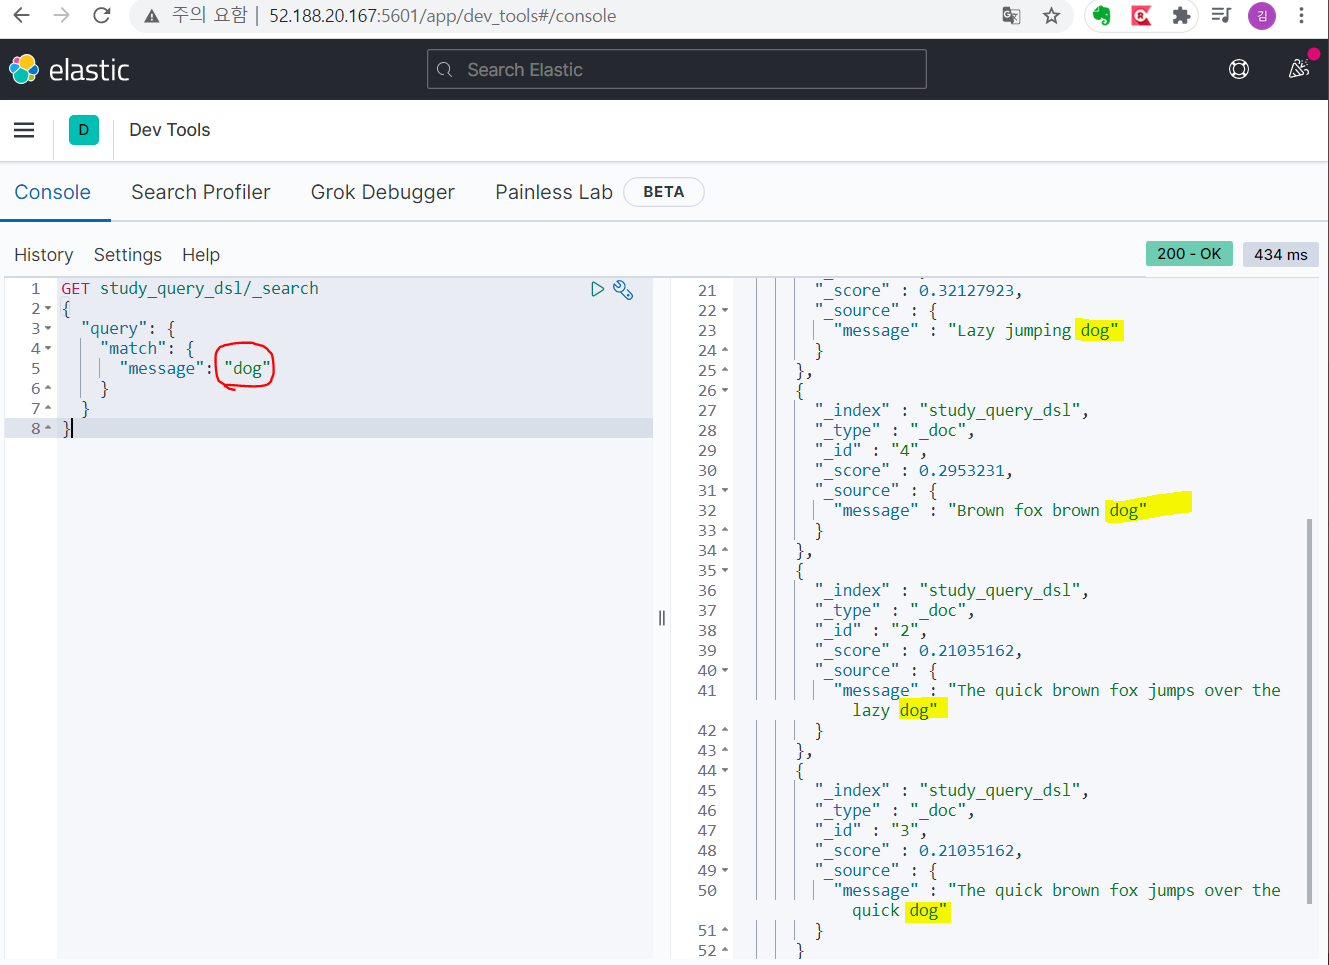Switch to the Painless Lab tab

tap(554, 192)
